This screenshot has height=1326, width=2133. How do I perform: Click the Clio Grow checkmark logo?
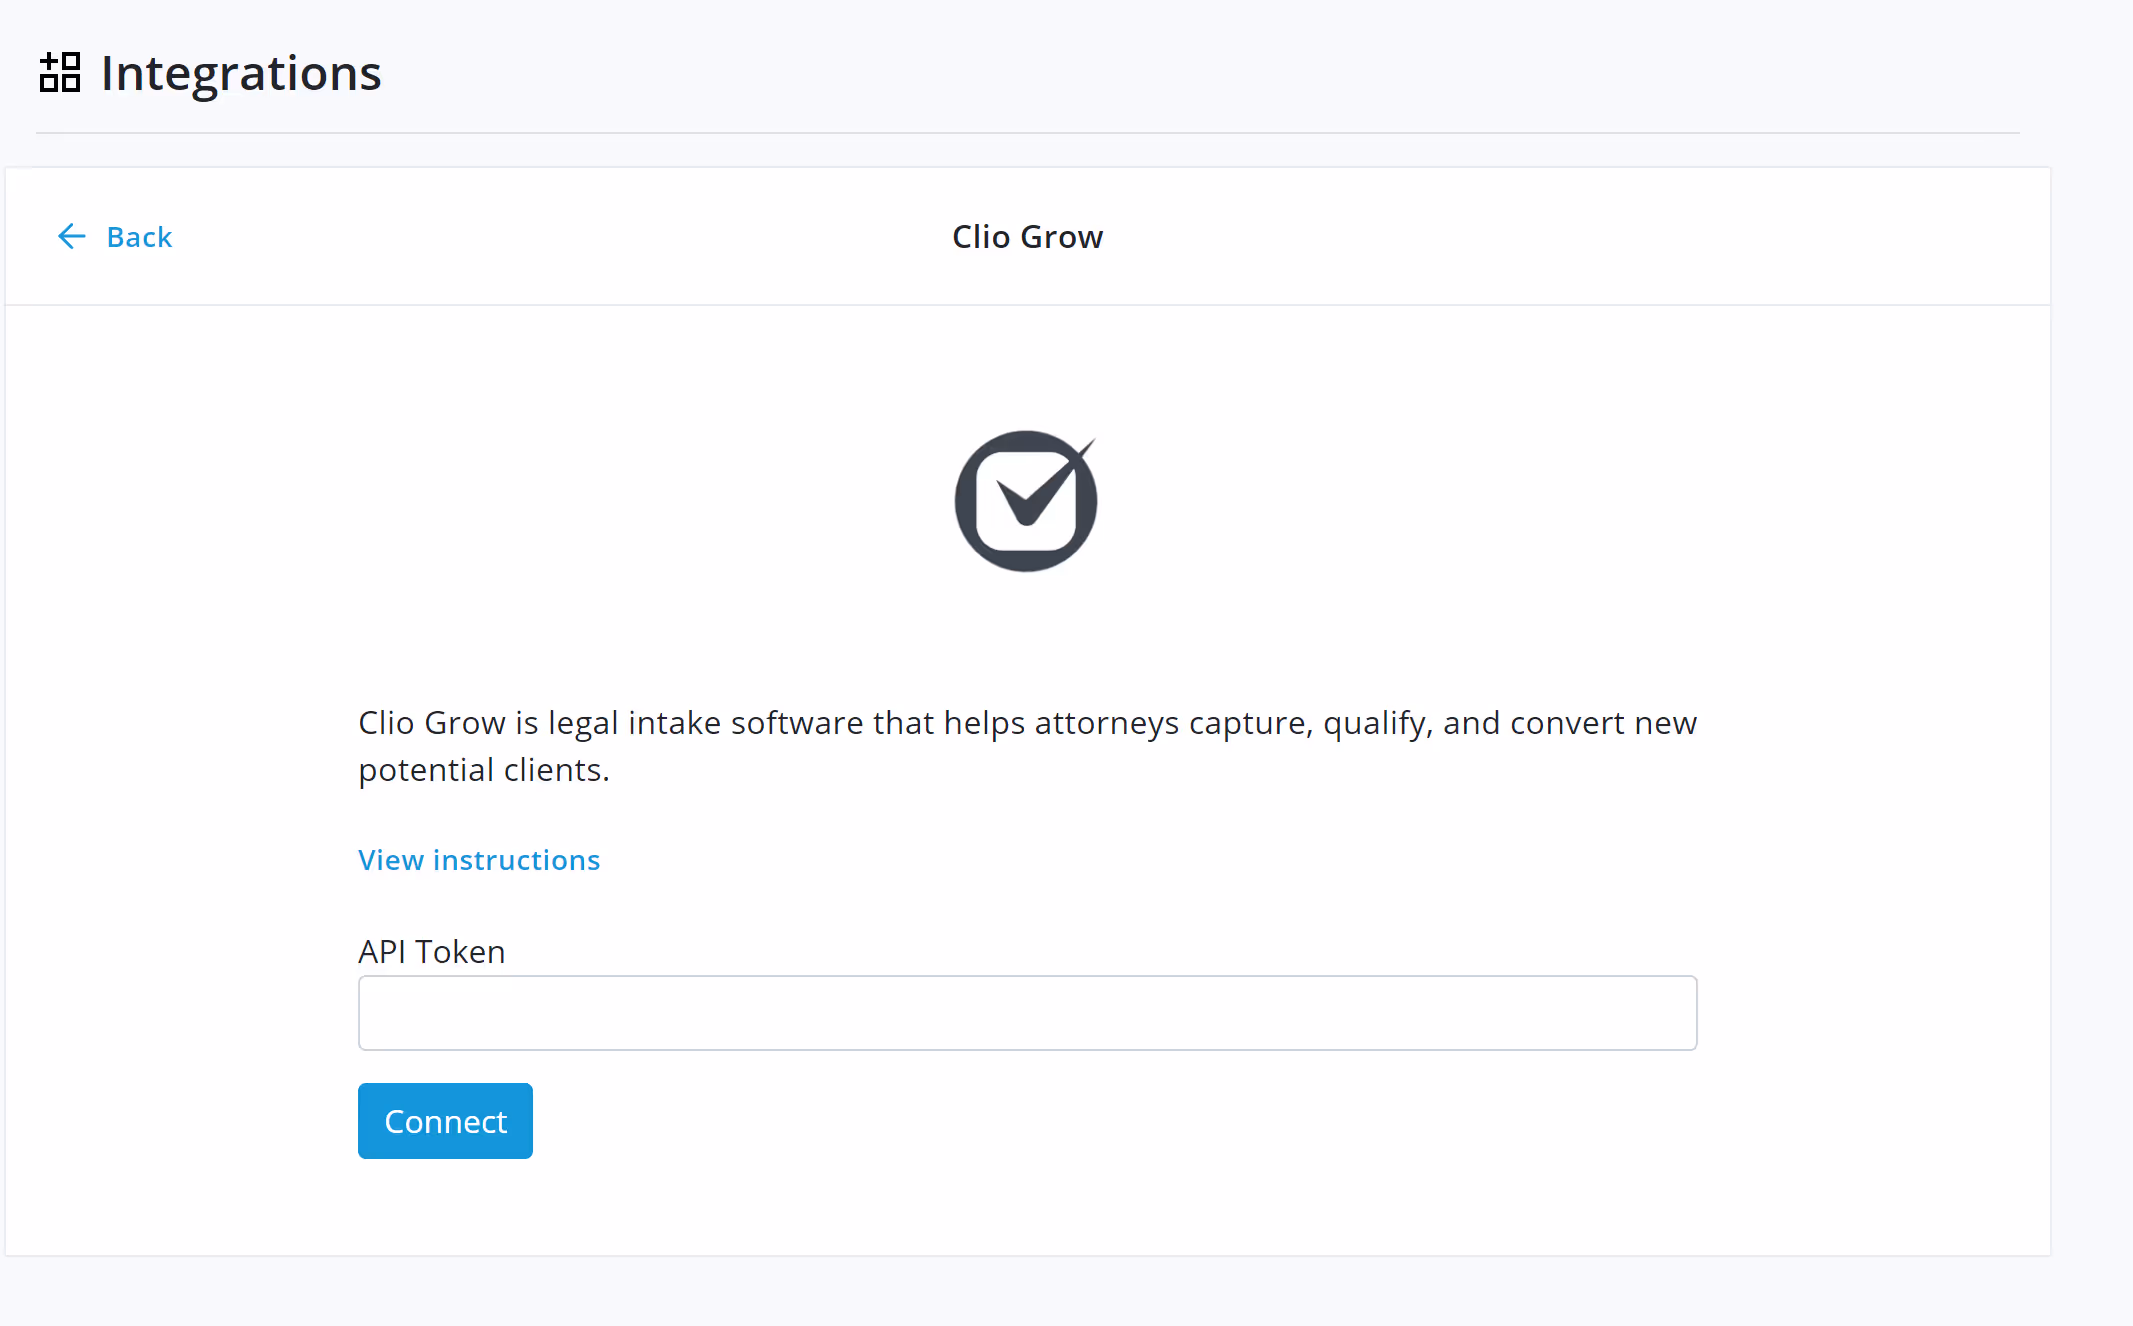(1026, 501)
